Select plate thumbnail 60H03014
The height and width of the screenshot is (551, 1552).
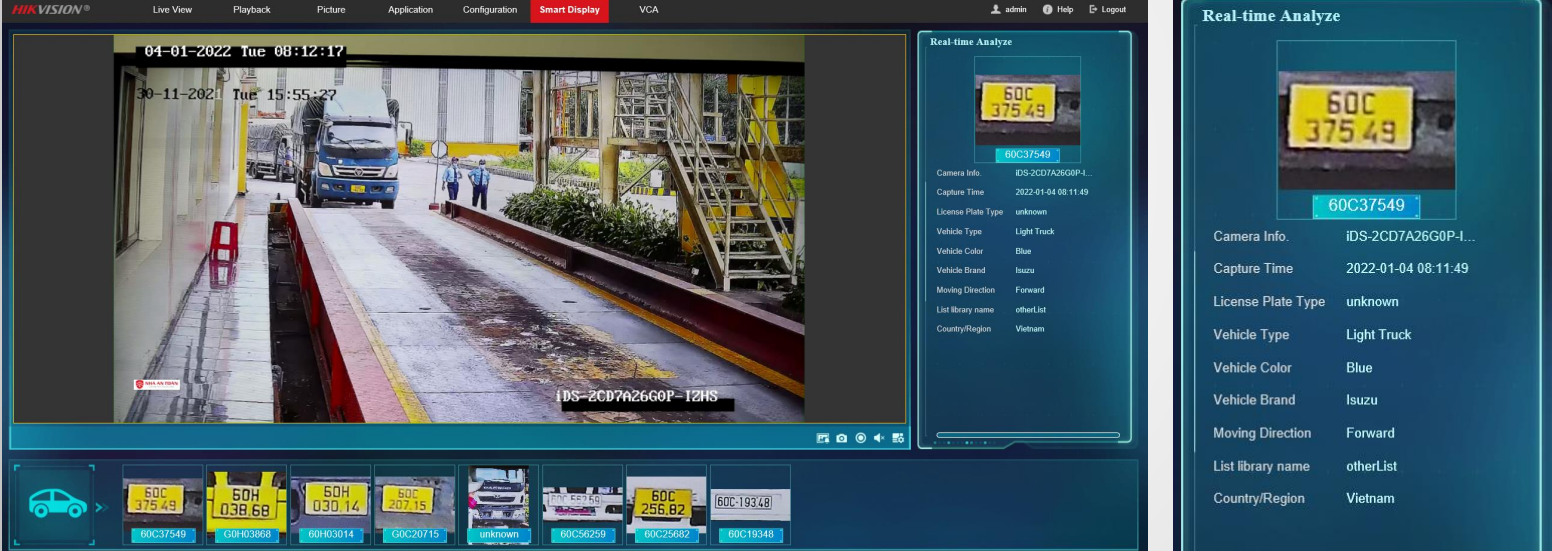pyautogui.click(x=330, y=502)
